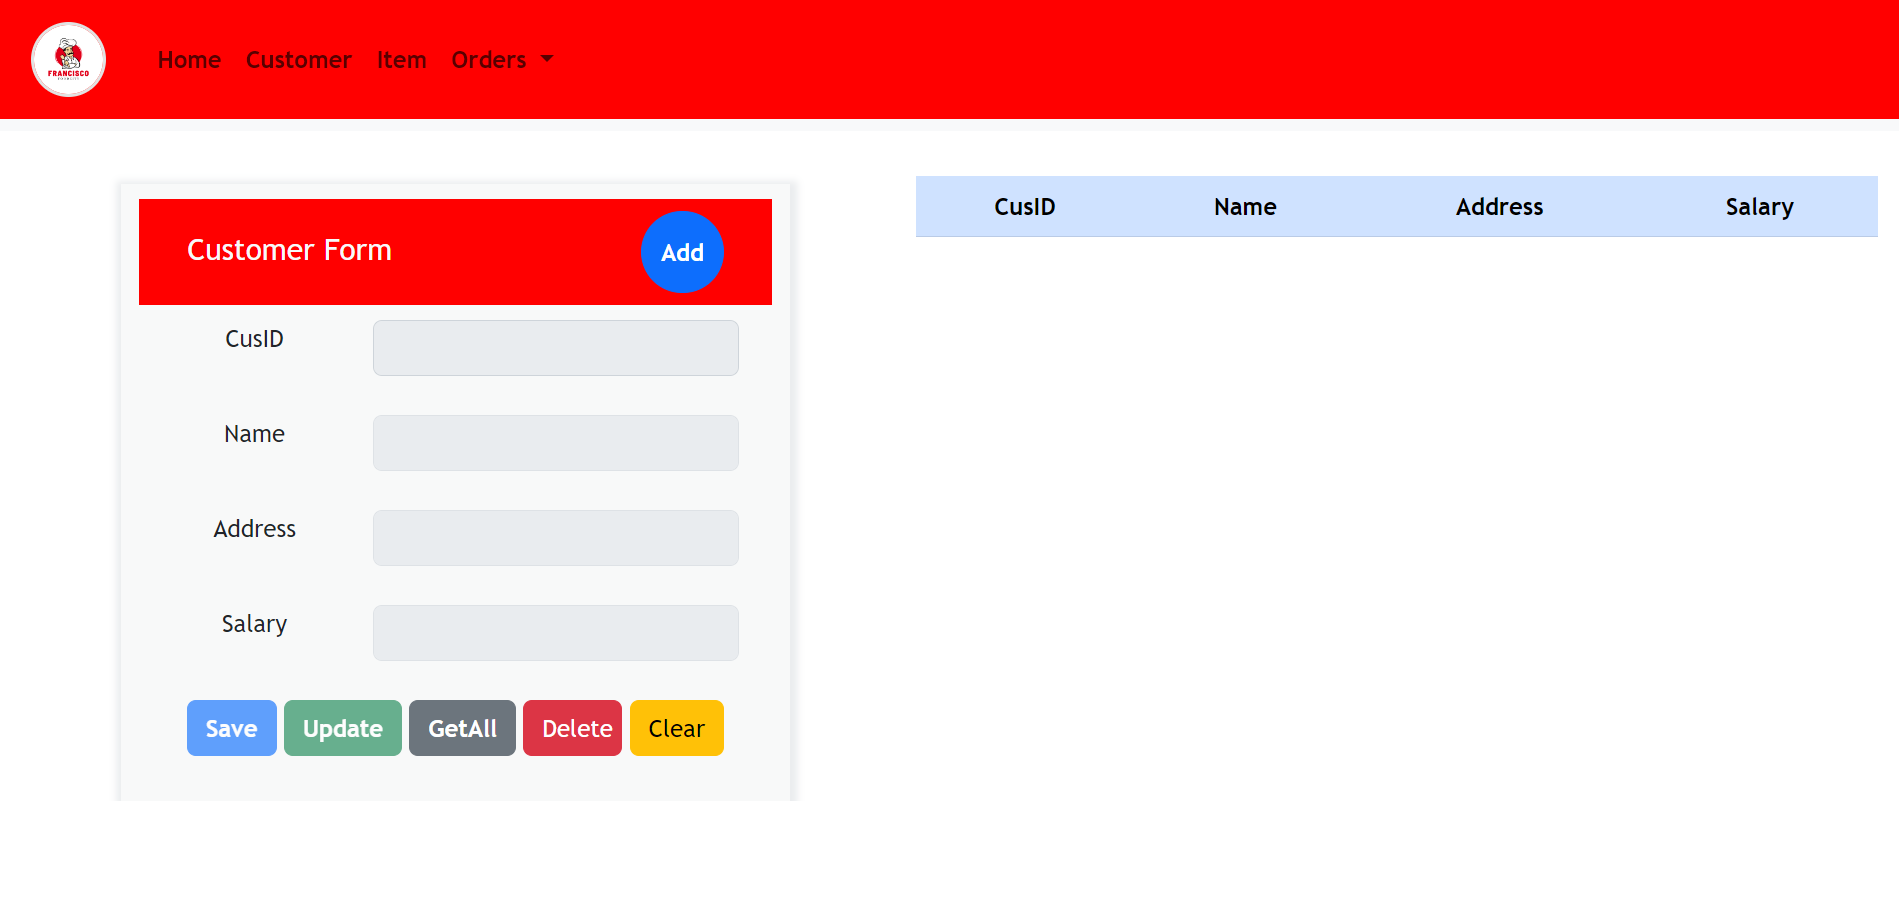Screen dimensions: 1899x897
Task: Click the dropdown caret next to Orders
Action: pos(547,59)
